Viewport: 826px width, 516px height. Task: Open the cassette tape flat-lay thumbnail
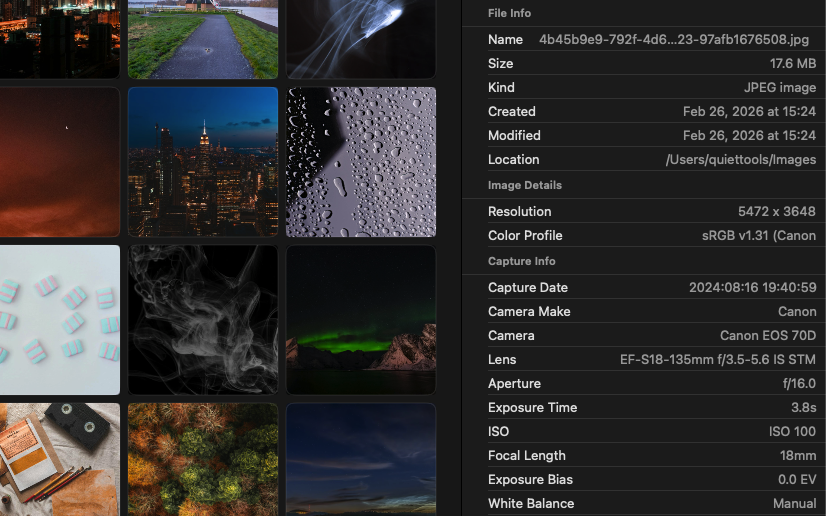click(60, 460)
